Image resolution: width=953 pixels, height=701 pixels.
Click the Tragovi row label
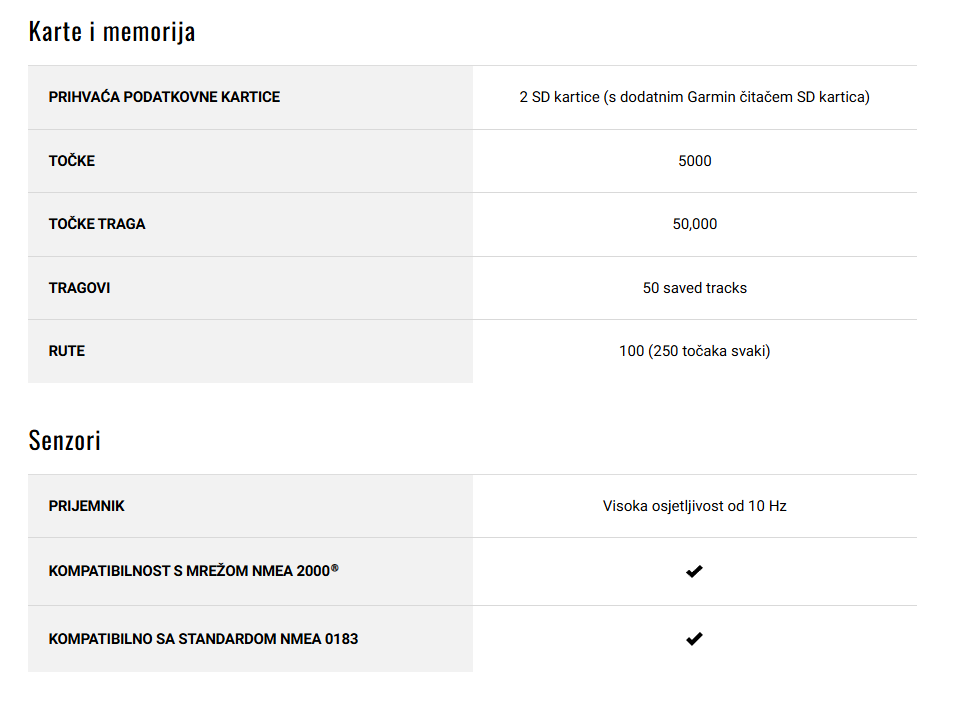coord(80,288)
